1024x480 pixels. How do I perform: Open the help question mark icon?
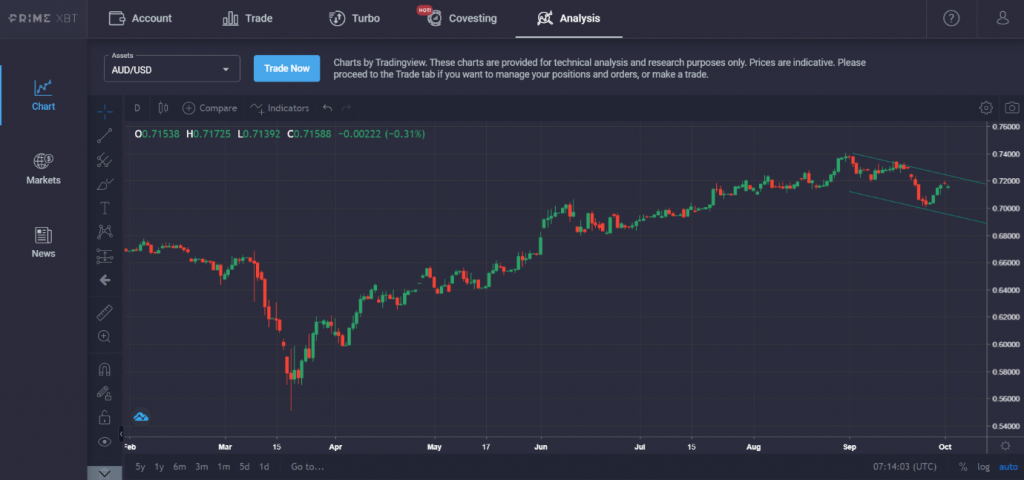coord(951,18)
